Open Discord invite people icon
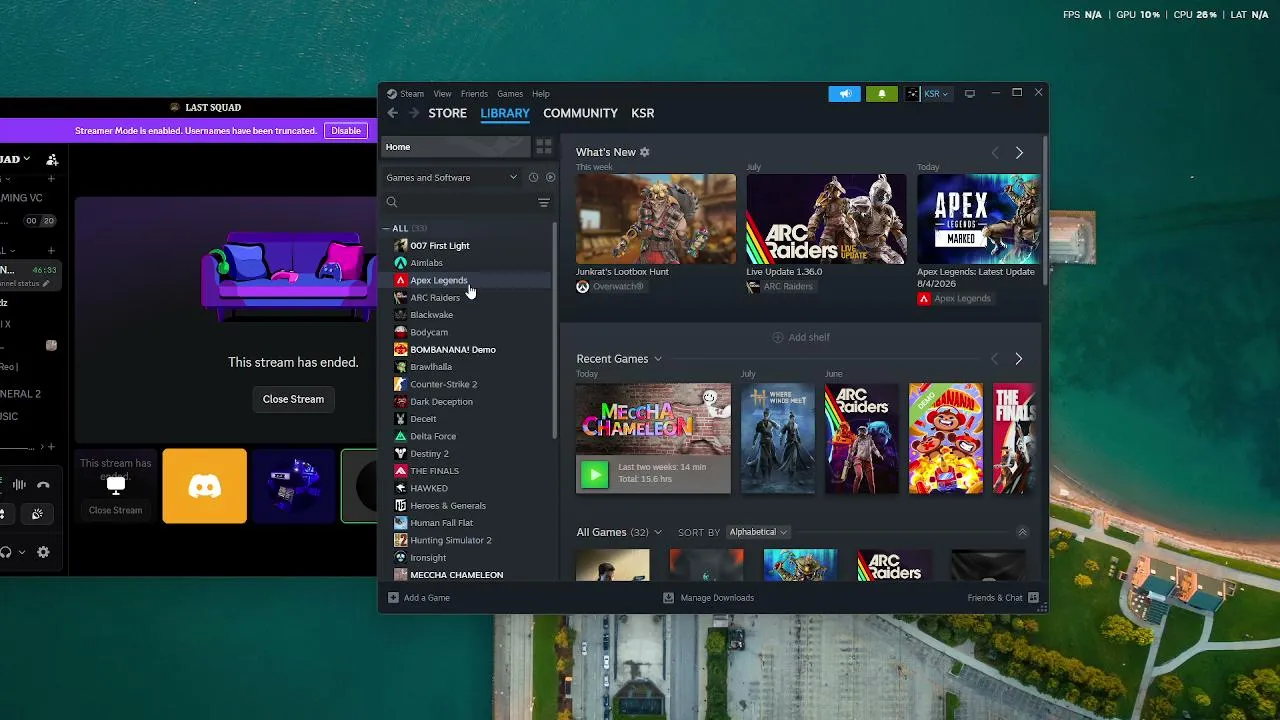Viewport: 1280px width, 720px height. click(52, 159)
